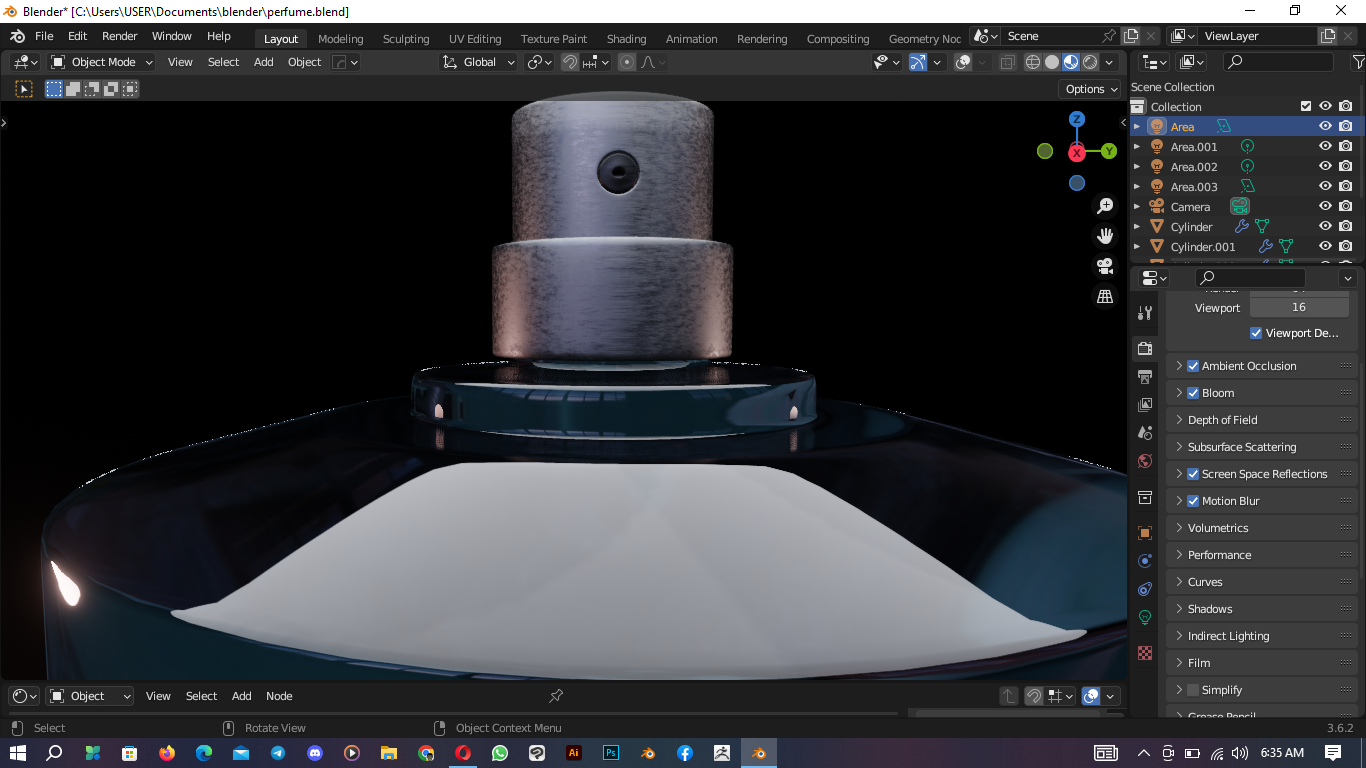Open the Output properties printer icon

(1145, 377)
